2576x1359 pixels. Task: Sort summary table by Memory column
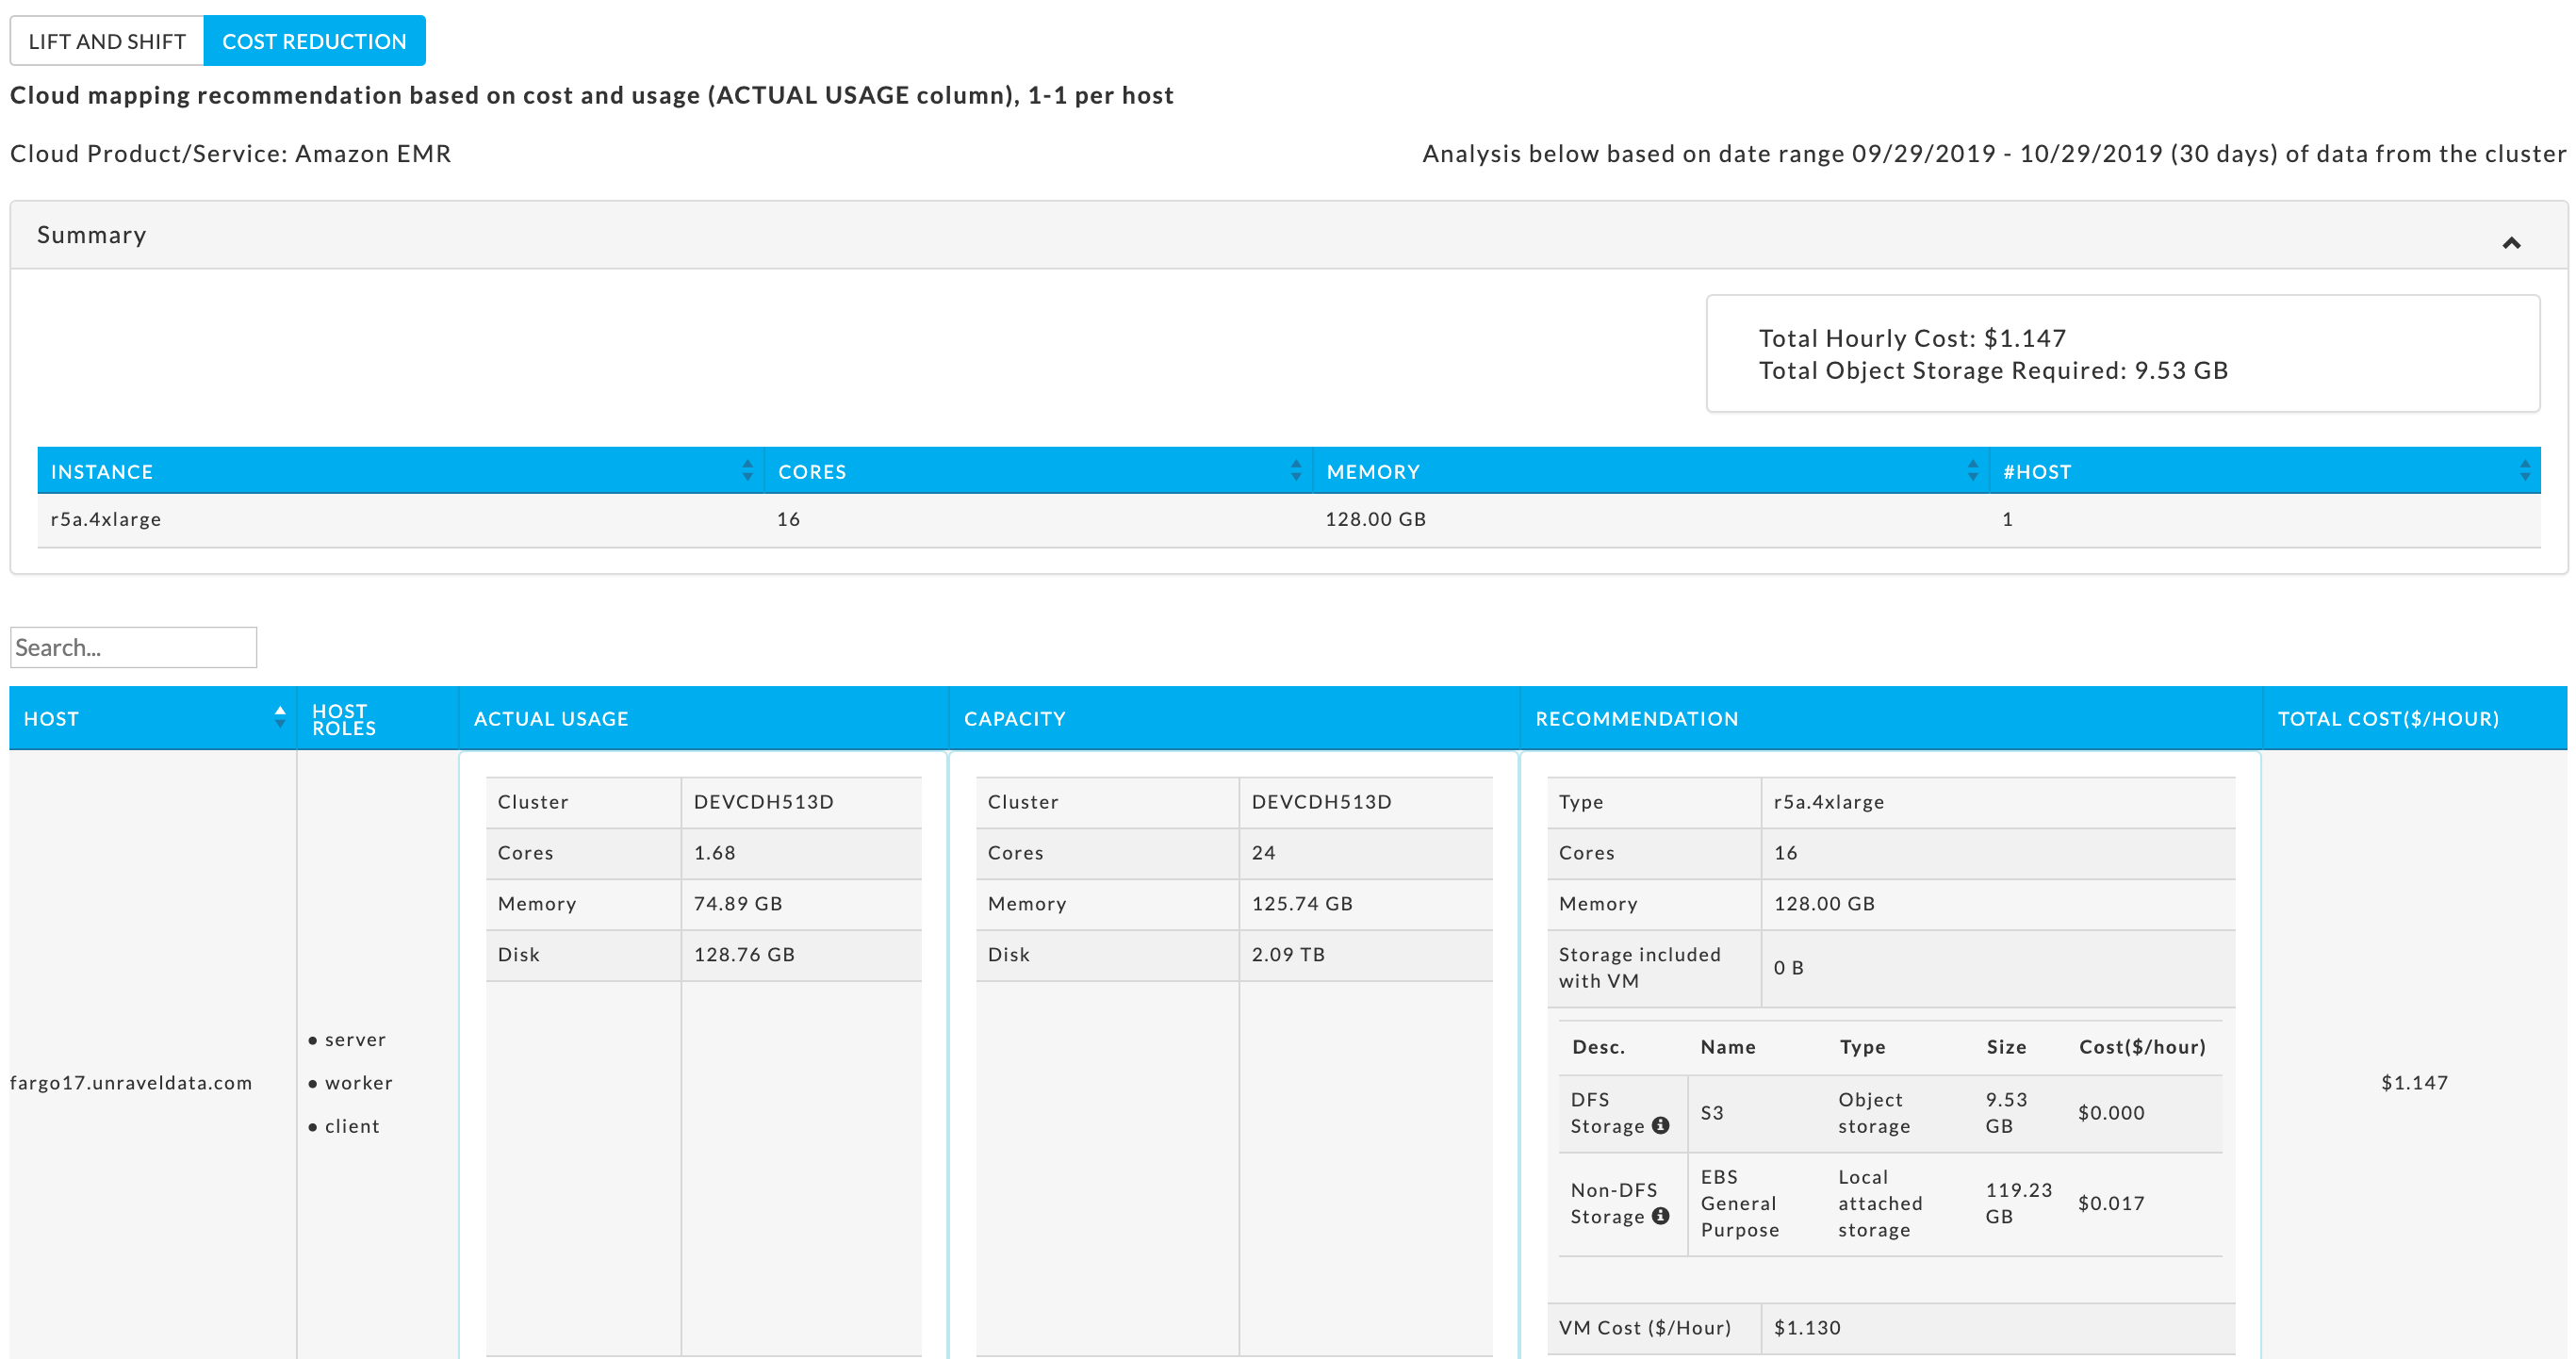[x=1972, y=471]
